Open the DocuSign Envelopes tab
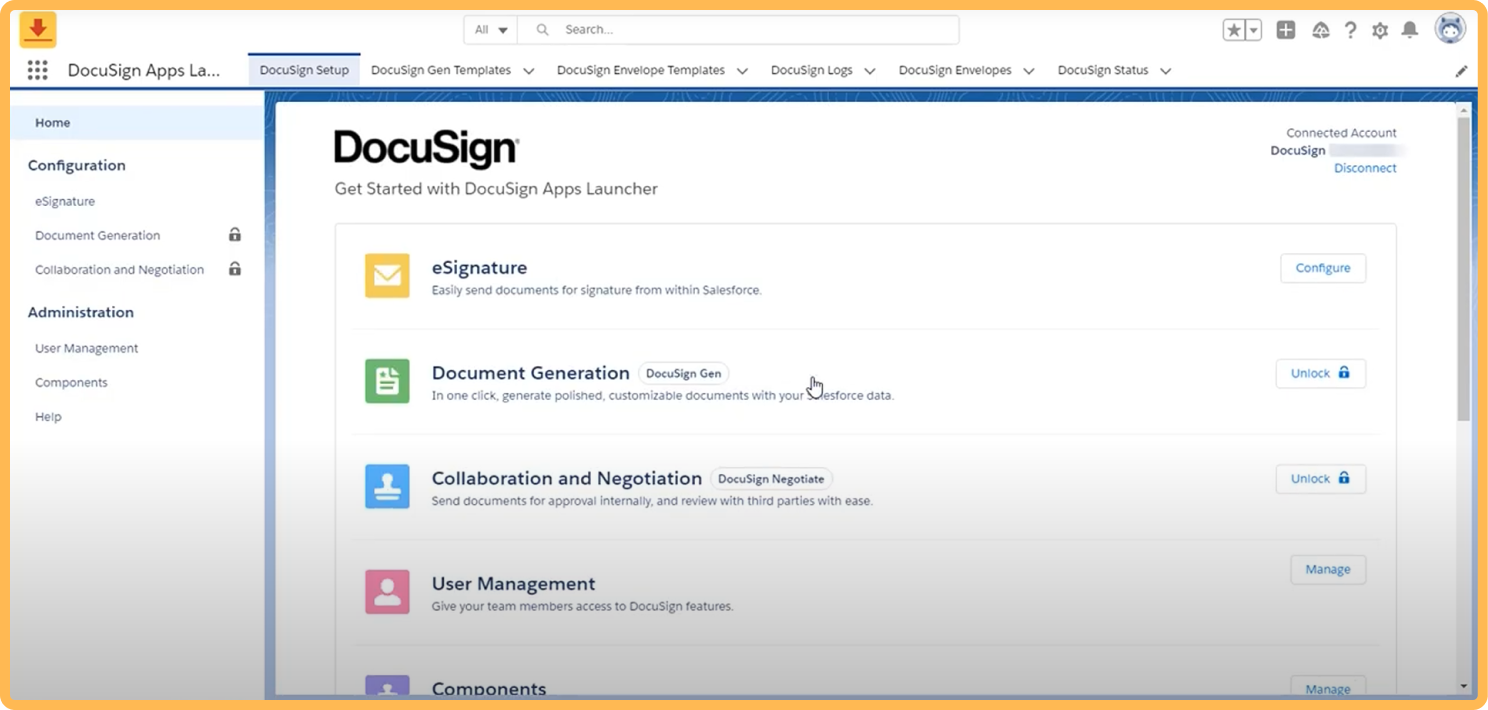Viewport: 1488px width, 710px height. (x=955, y=70)
